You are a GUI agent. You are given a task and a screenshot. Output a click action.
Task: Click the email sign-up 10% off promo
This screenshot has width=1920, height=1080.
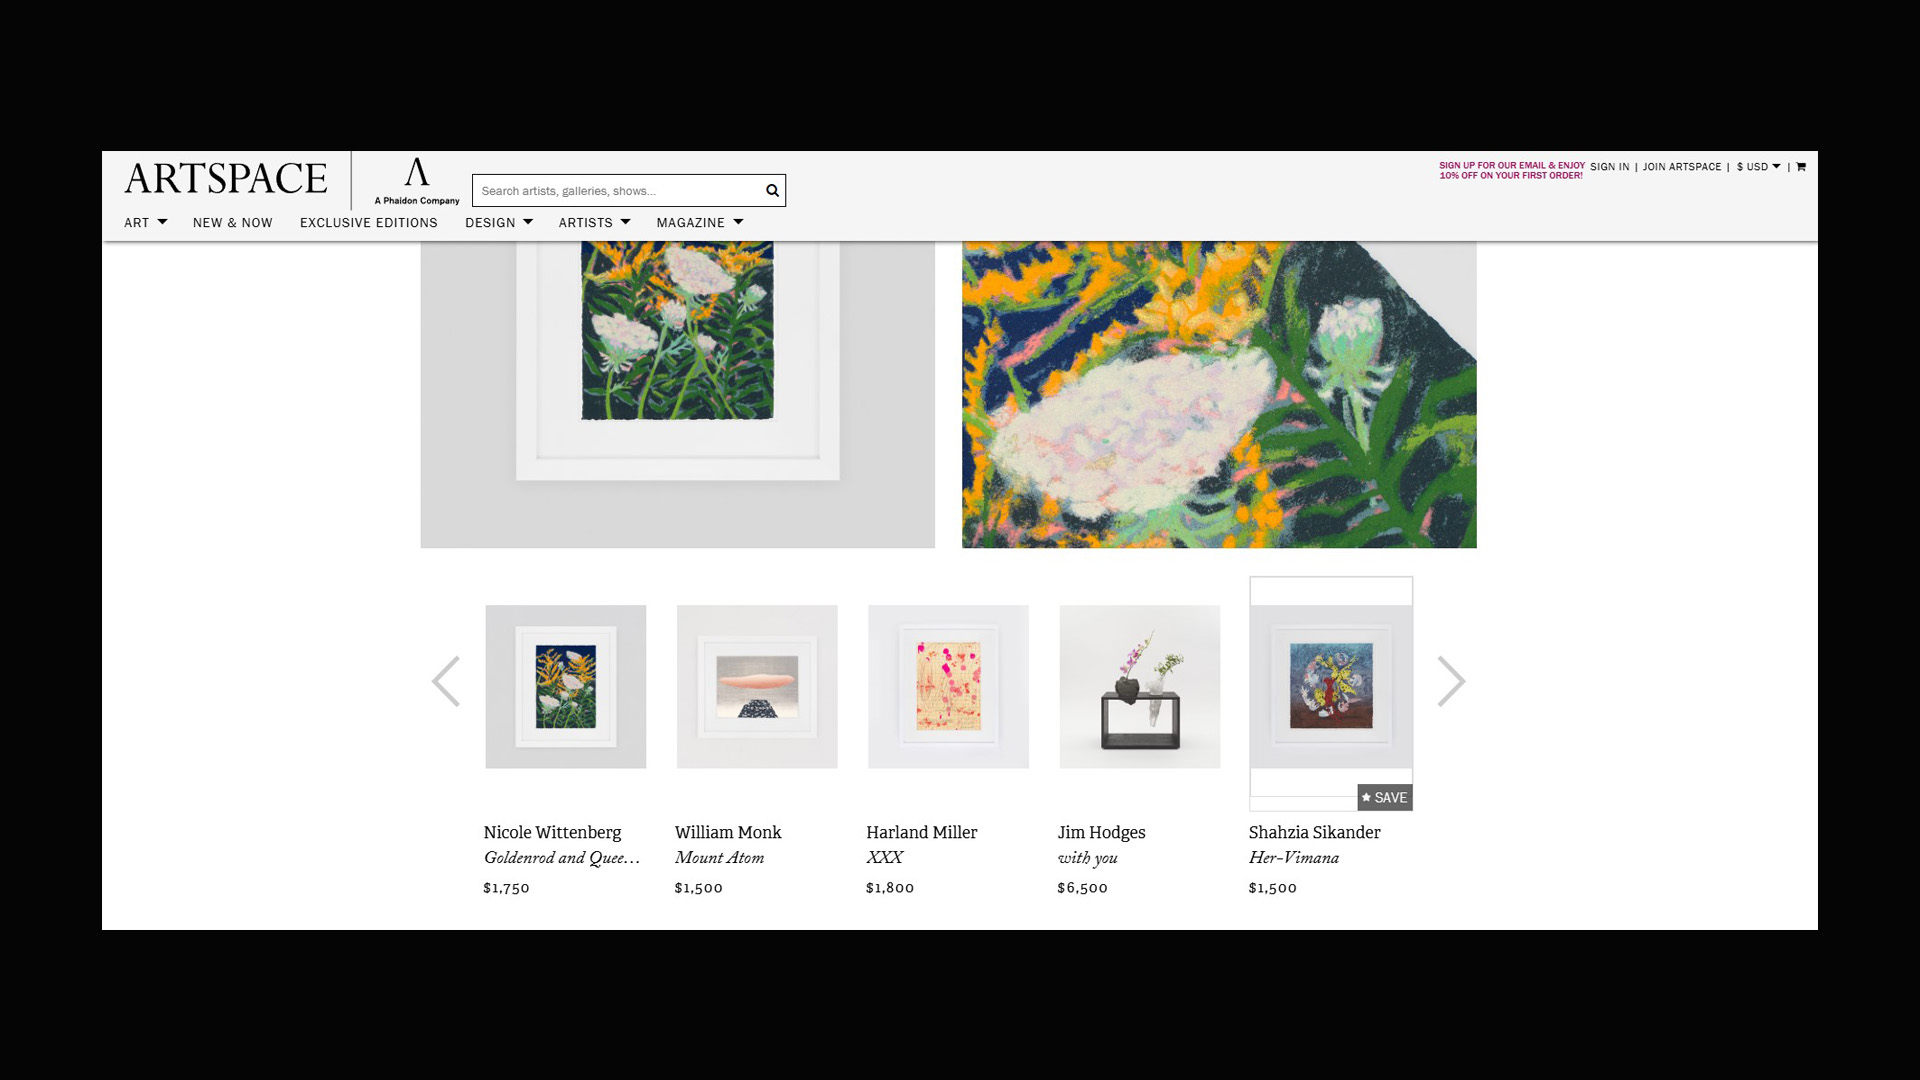1512,171
